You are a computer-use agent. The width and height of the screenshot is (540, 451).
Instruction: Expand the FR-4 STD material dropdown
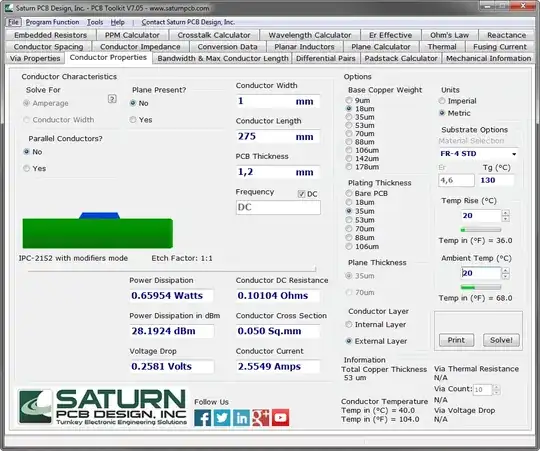(x=514, y=154)
